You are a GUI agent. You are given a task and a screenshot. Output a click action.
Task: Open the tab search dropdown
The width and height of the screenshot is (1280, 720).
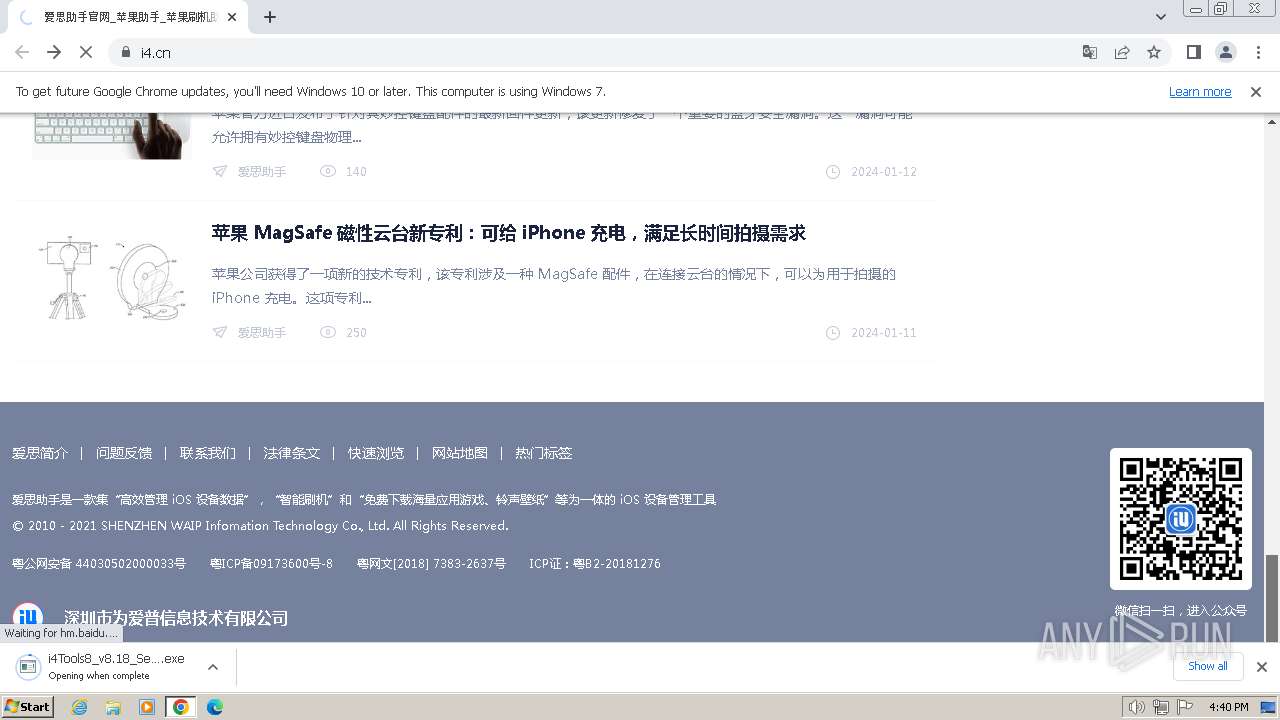point(1160,17)
